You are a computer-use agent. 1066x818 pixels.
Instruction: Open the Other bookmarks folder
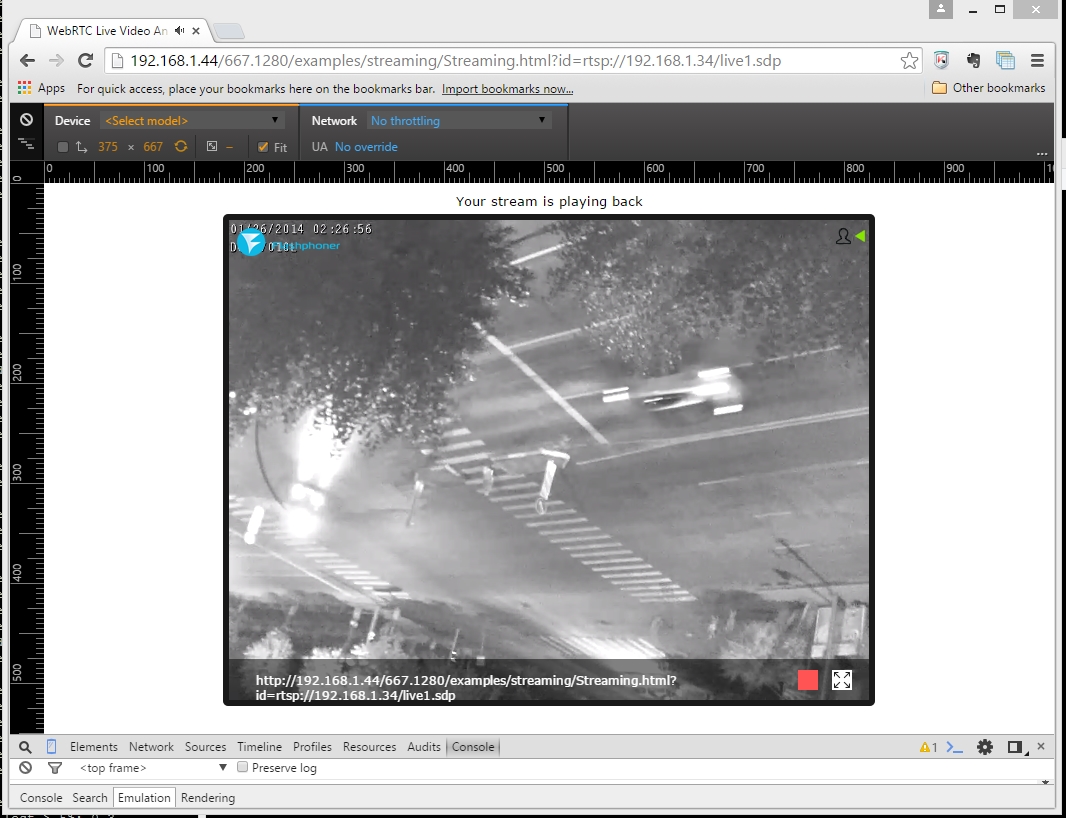988,88
